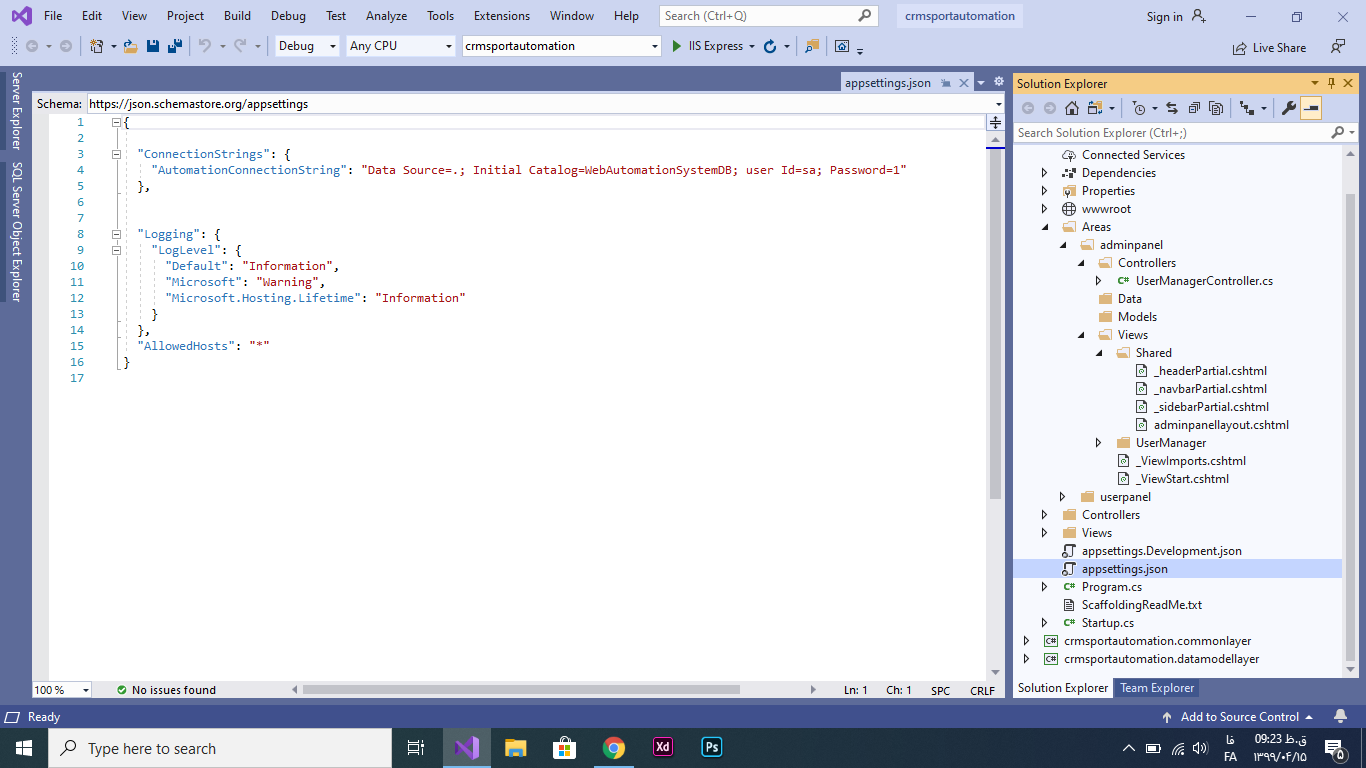Click the Pending Changes Filter clock icon
Image resolution: width=1366 pixels, height=768 pixels.
[x=1139, y=108]
